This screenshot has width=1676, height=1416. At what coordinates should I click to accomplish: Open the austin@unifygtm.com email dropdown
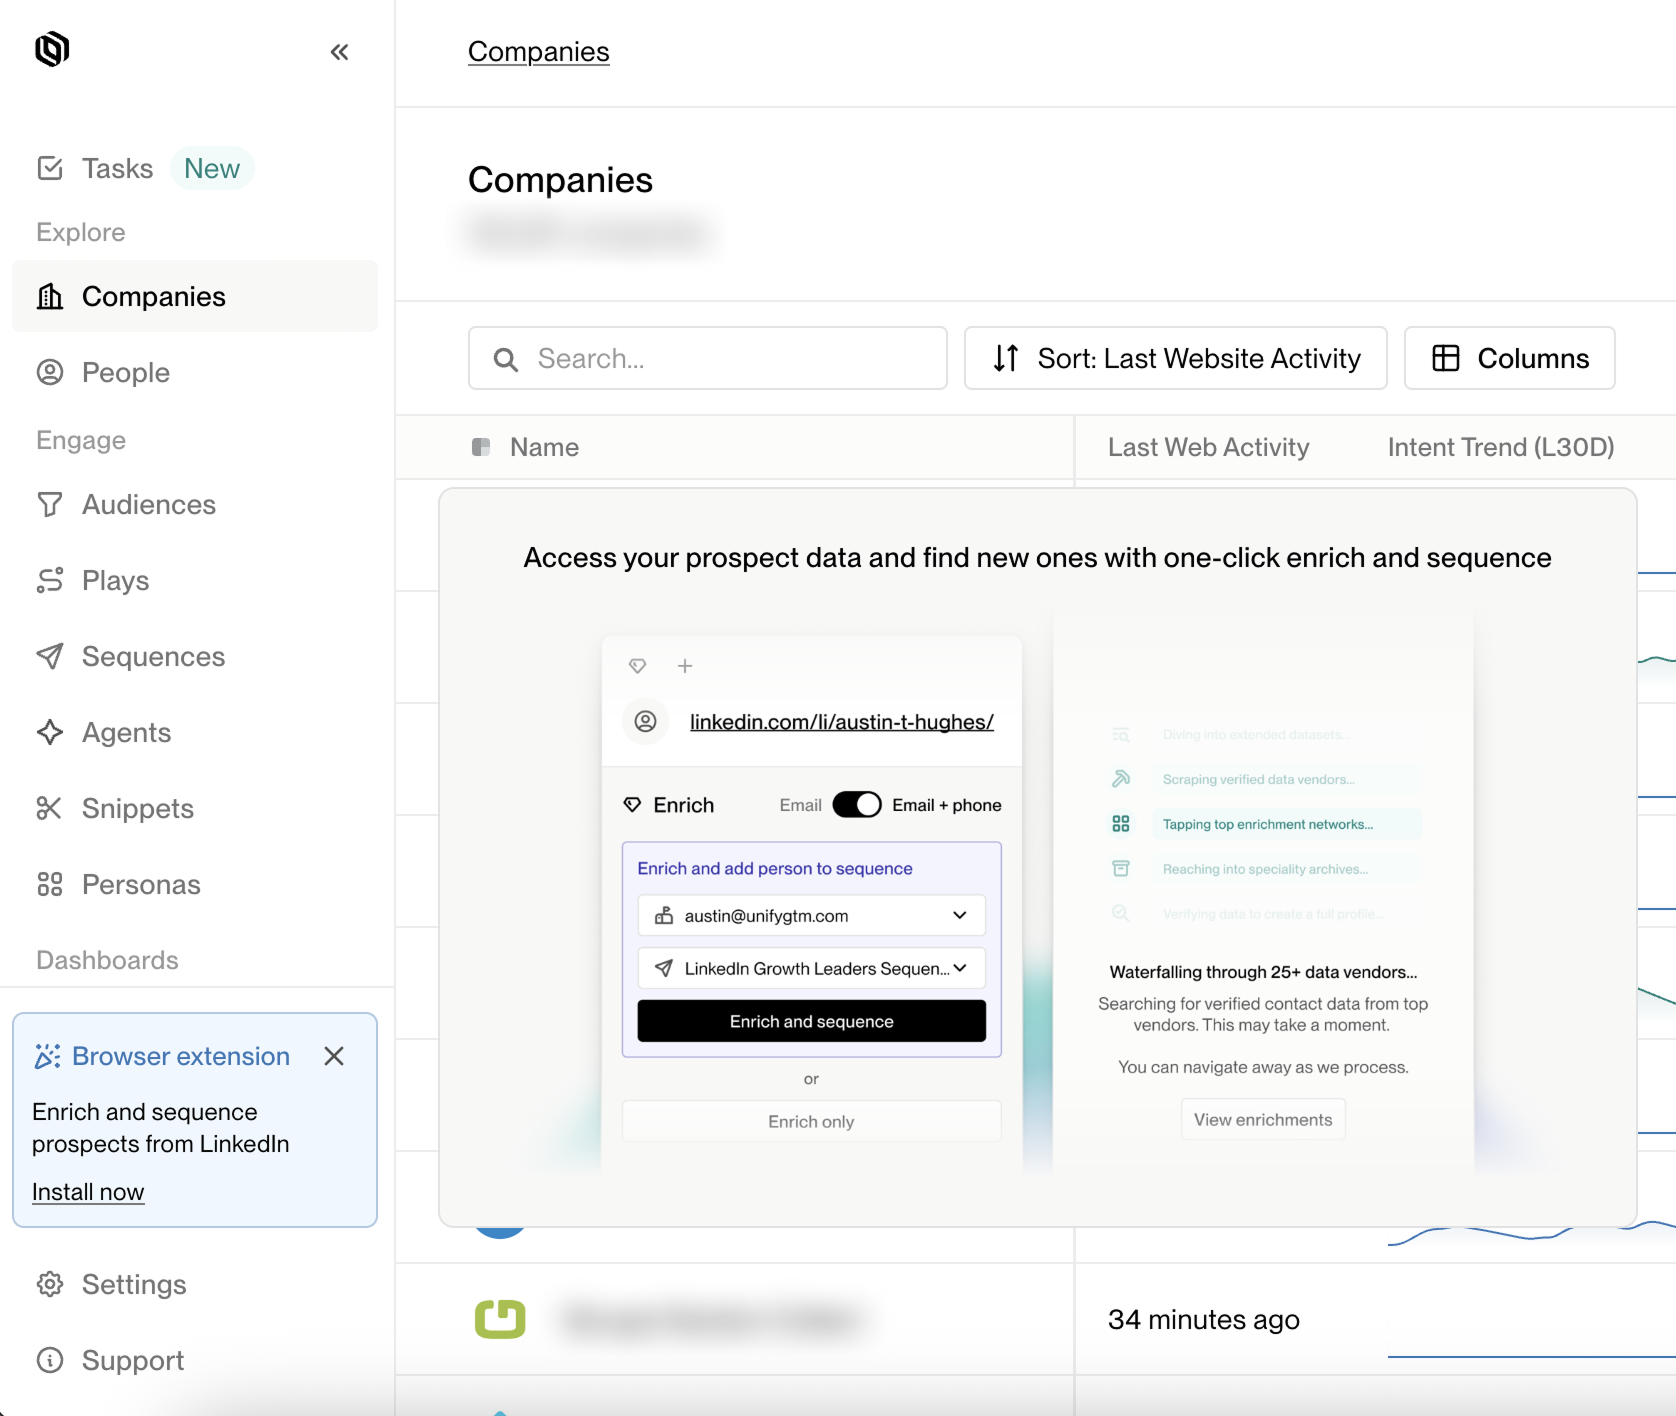pyautogui.click(x=958, y=915)
